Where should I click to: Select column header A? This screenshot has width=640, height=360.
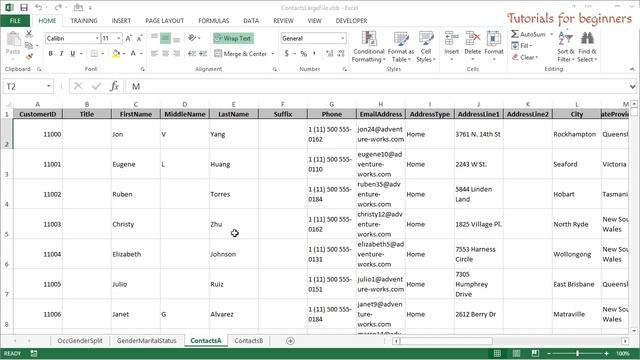click(38, 104)
